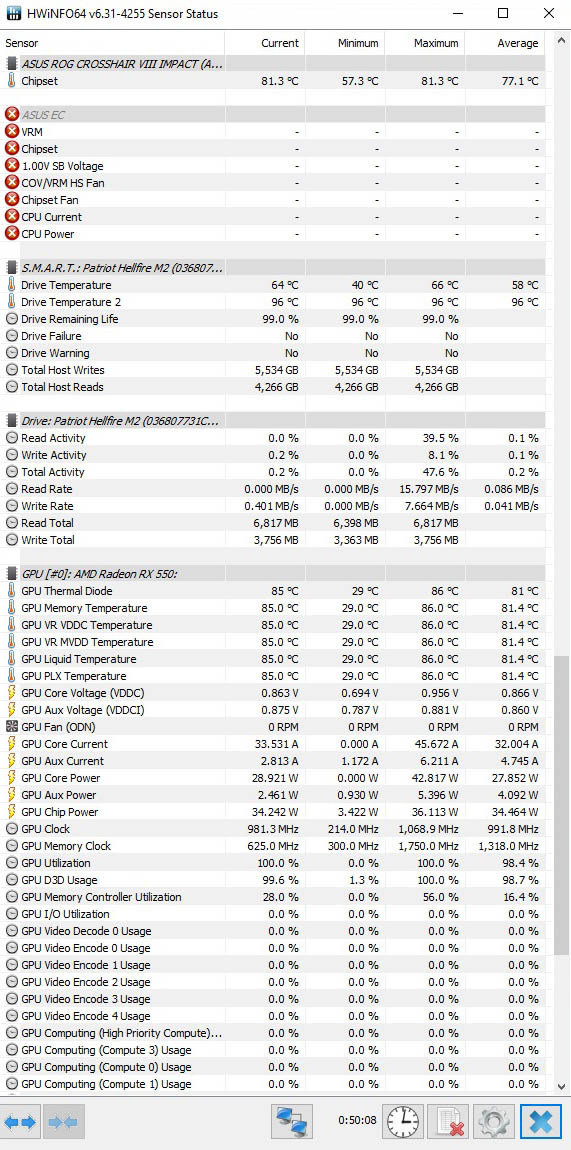Open settings gear icon in bottom toolbar
This screenshot has width=571, height=1150.
pos(493,1122)
